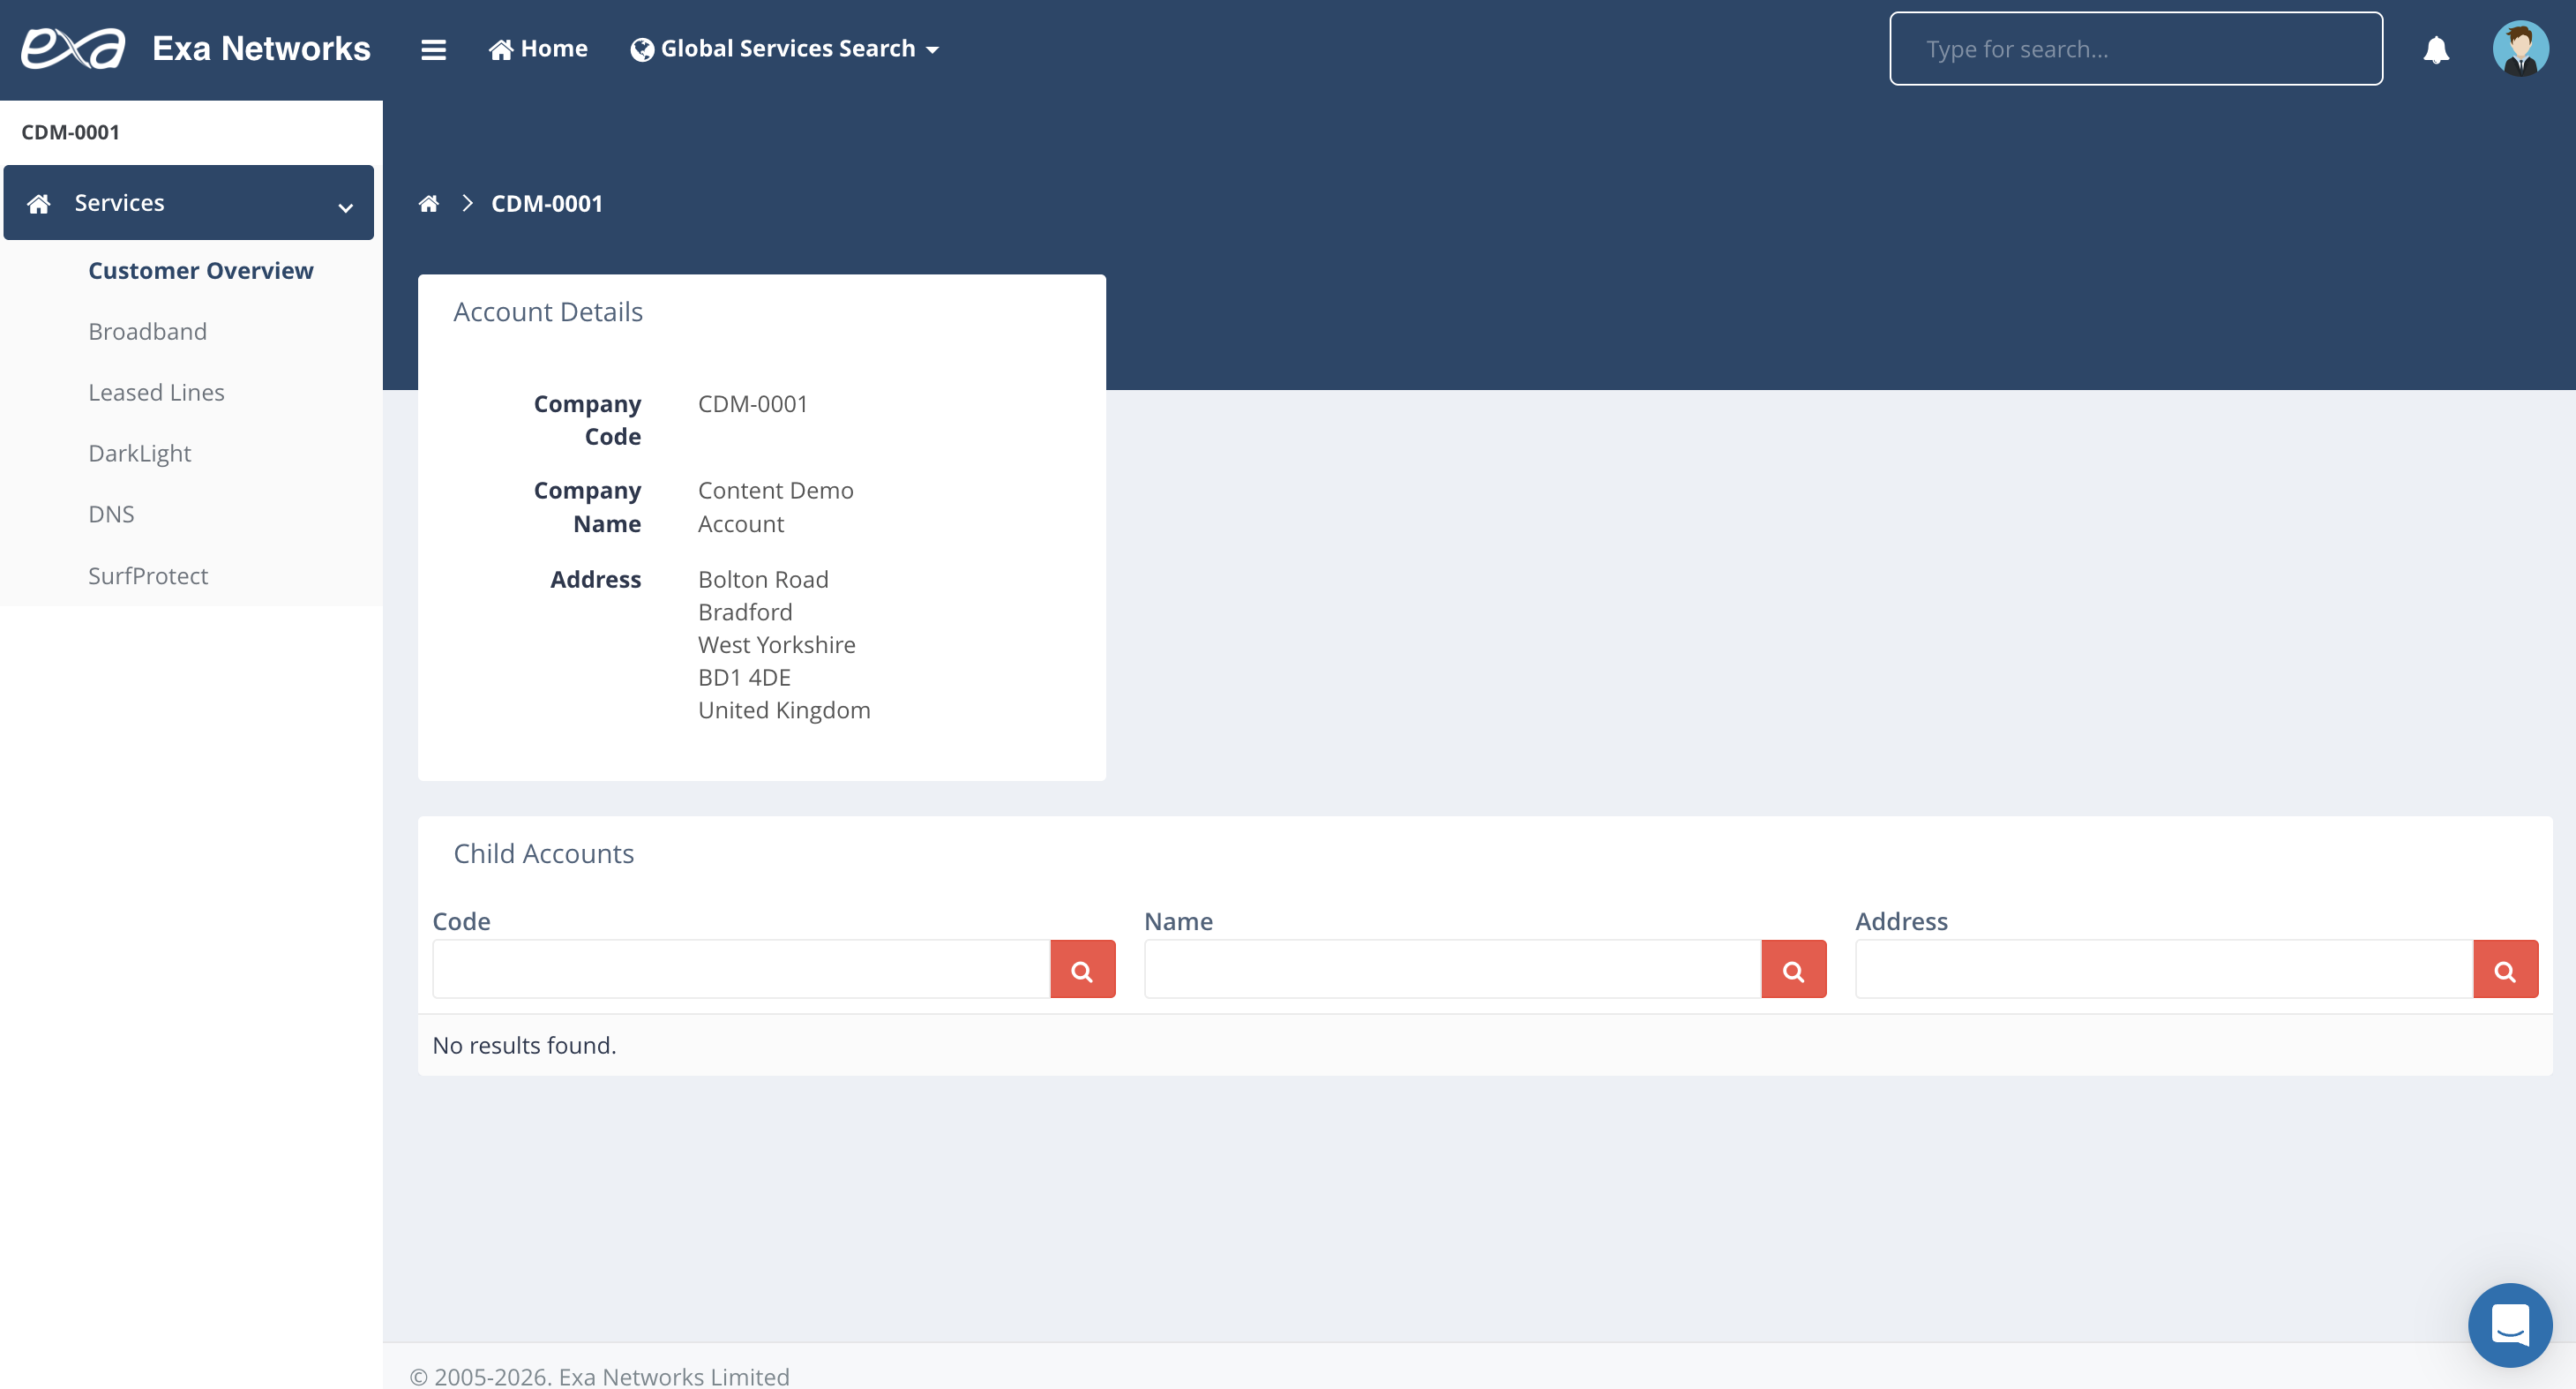Image resolution: width=2576 pixels, height=1389 pixels.
Task: Select the Customer Overview item
Action: click(x=200, y=271)
